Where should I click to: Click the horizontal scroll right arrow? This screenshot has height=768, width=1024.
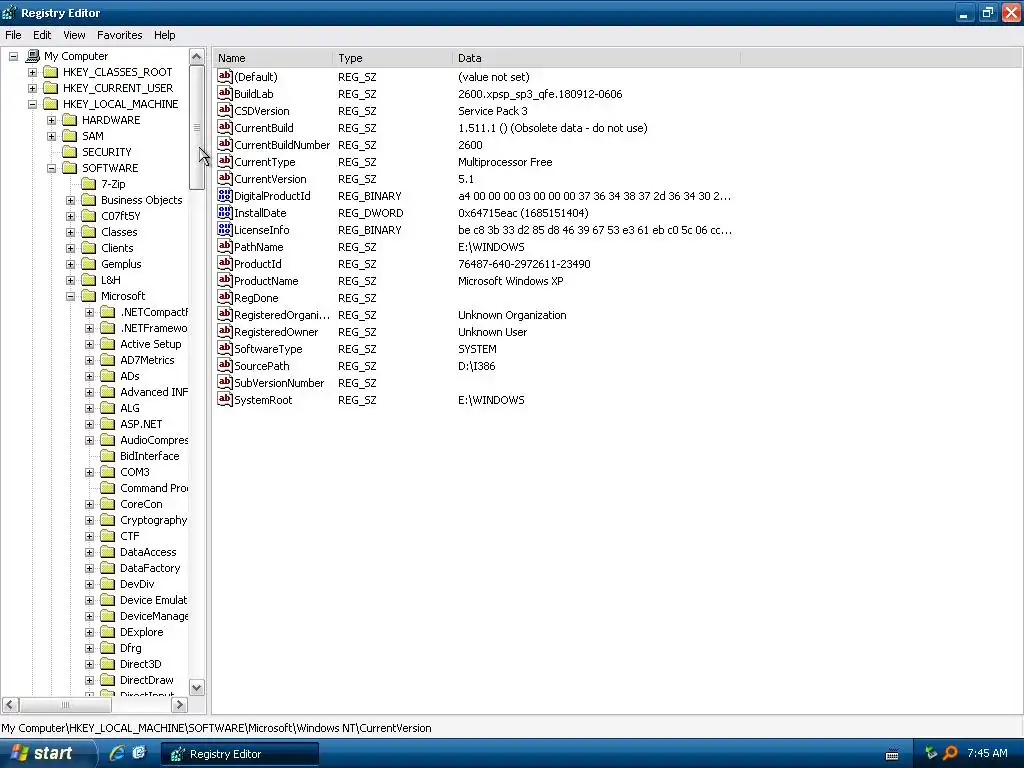(179, 705)
